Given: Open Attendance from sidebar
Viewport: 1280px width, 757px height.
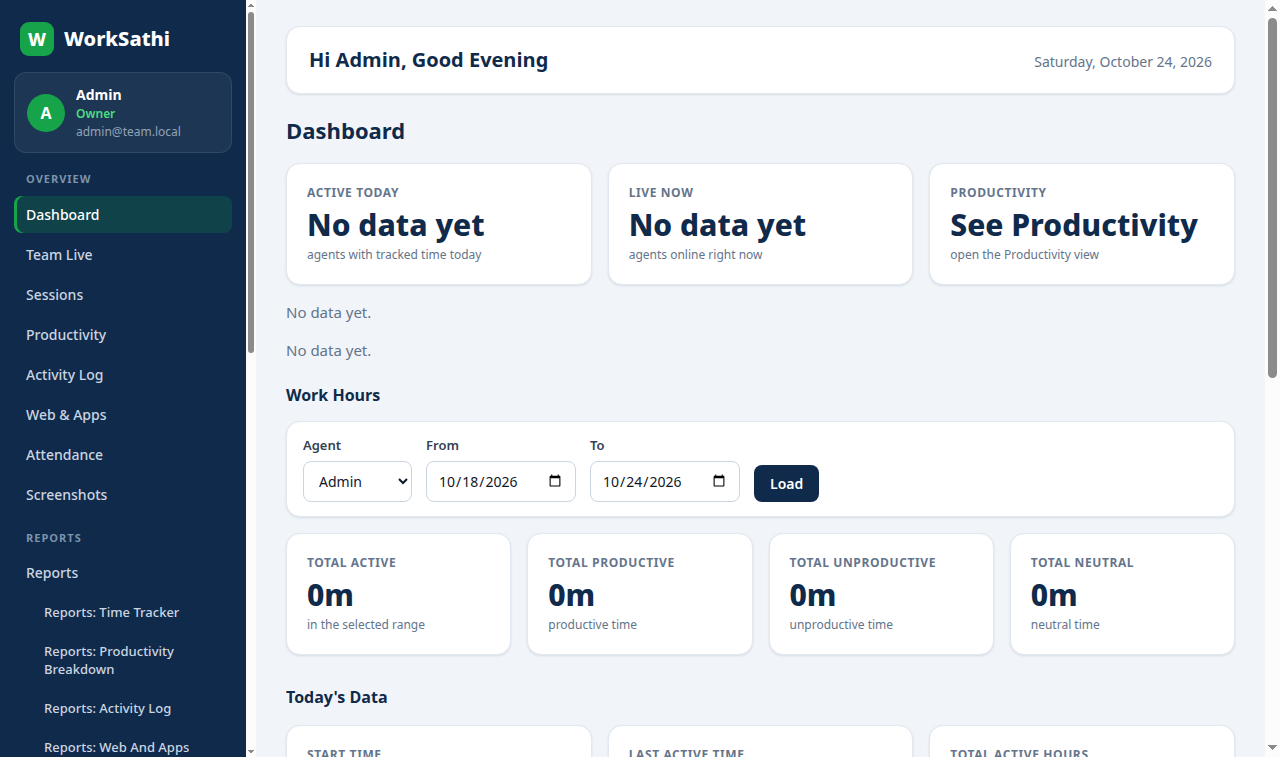Looking at the screenshot, I should click(x=123, y=455).
